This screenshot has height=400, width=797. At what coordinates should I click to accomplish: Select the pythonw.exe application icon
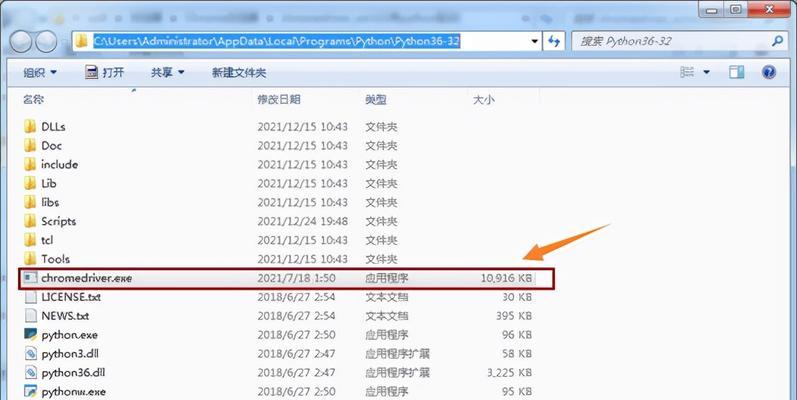coord(30,391)
